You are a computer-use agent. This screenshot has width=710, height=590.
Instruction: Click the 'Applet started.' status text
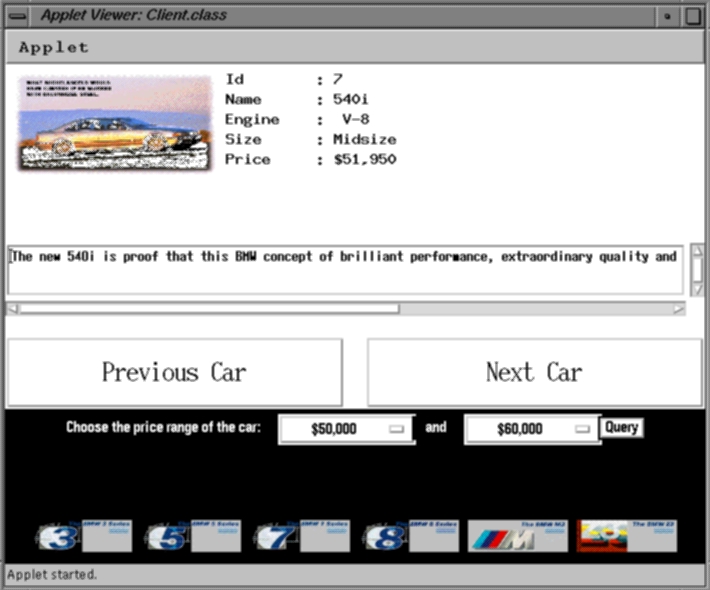tap(52, 575)
